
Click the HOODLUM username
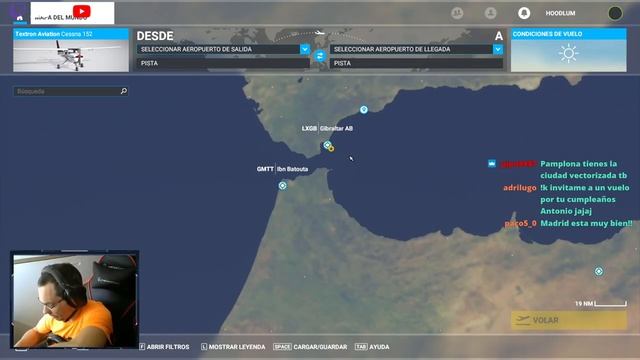(560, 13)
